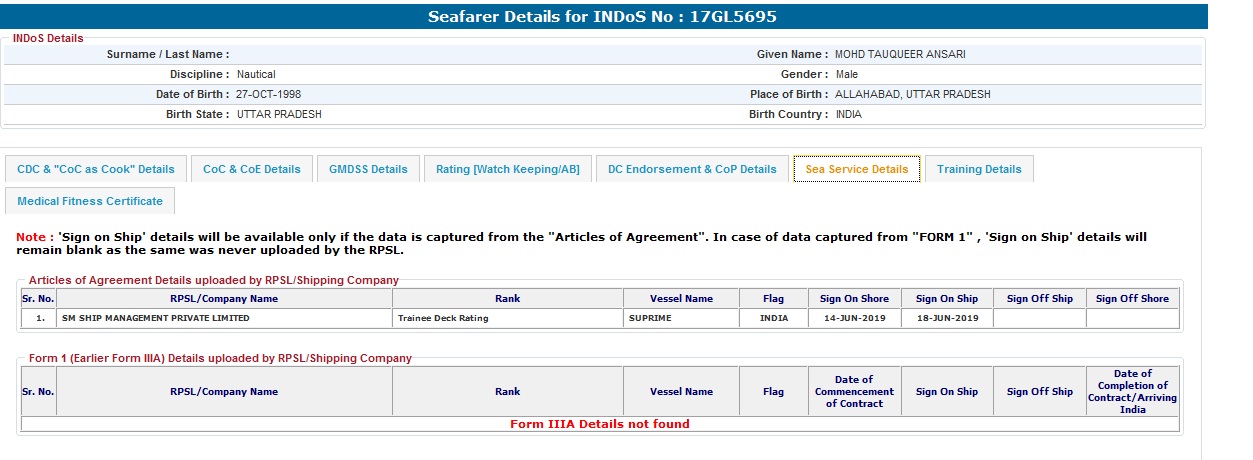The image size is (1253, 460).
Task: Click the 18-JUN-2019 sign on ship date
Action: [947, 319]
